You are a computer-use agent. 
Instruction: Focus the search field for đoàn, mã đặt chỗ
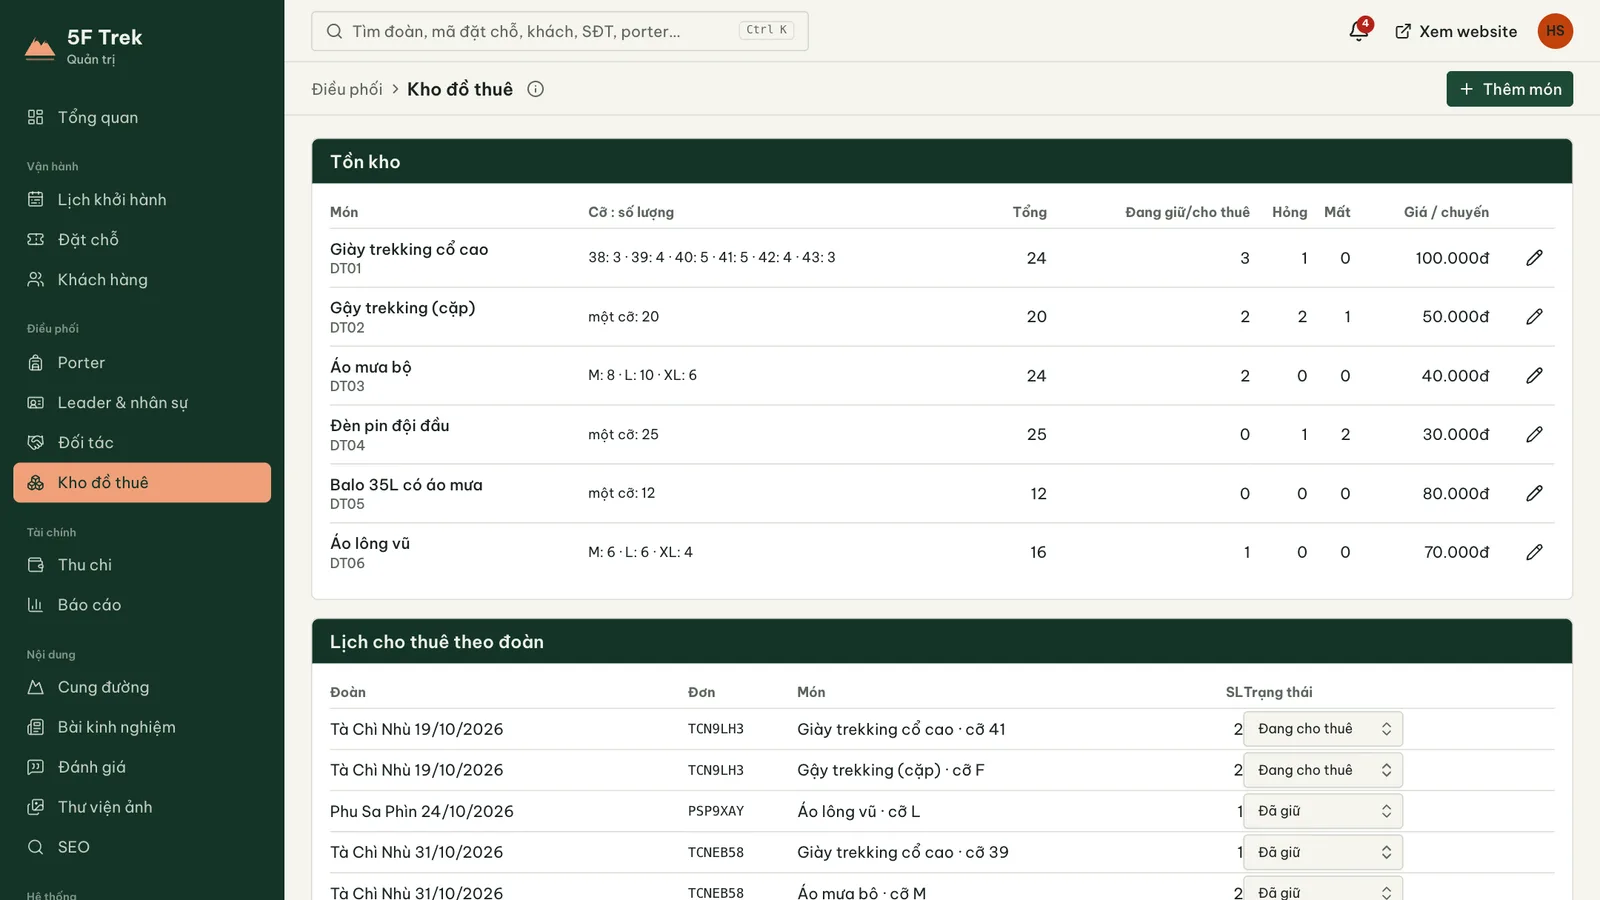point(560,31)
